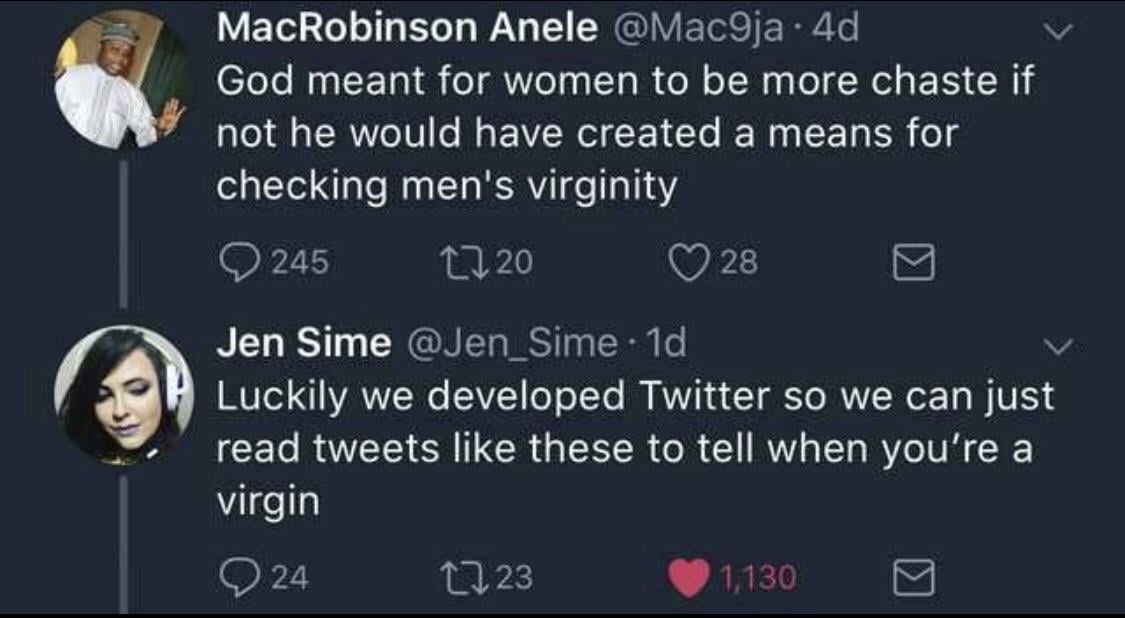Reply to Jen Sime's tweet

(237, 576)
